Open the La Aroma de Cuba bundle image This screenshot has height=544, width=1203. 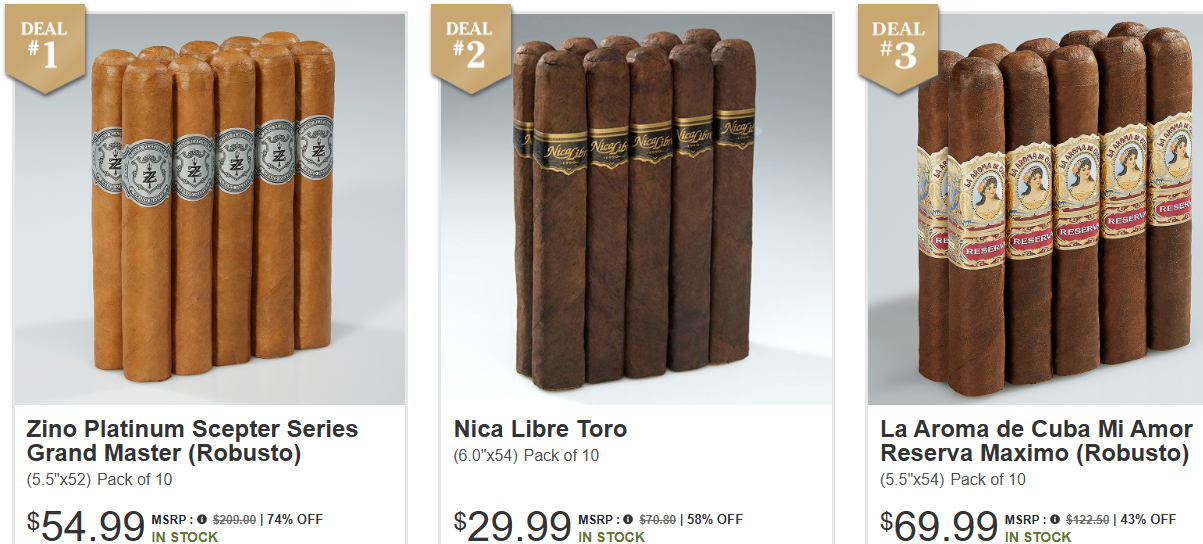(1035, 209)
